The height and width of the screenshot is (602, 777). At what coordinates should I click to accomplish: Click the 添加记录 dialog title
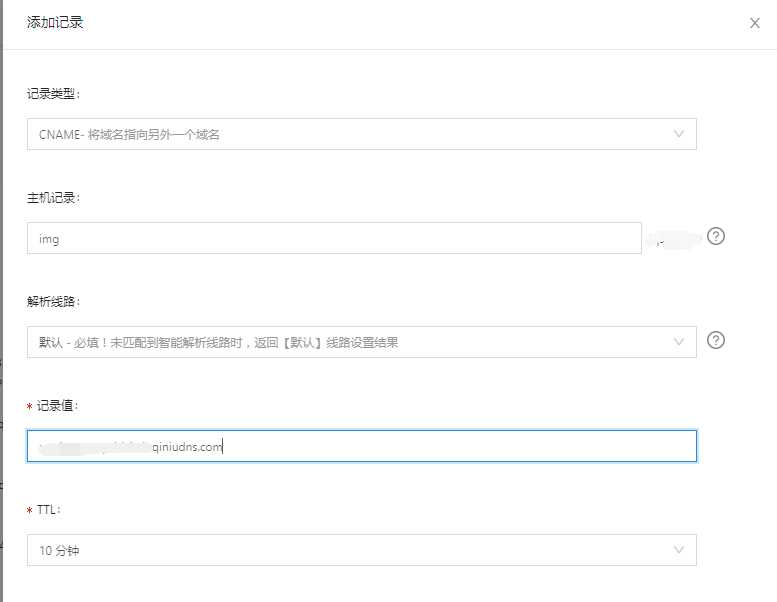coord(55,22)
